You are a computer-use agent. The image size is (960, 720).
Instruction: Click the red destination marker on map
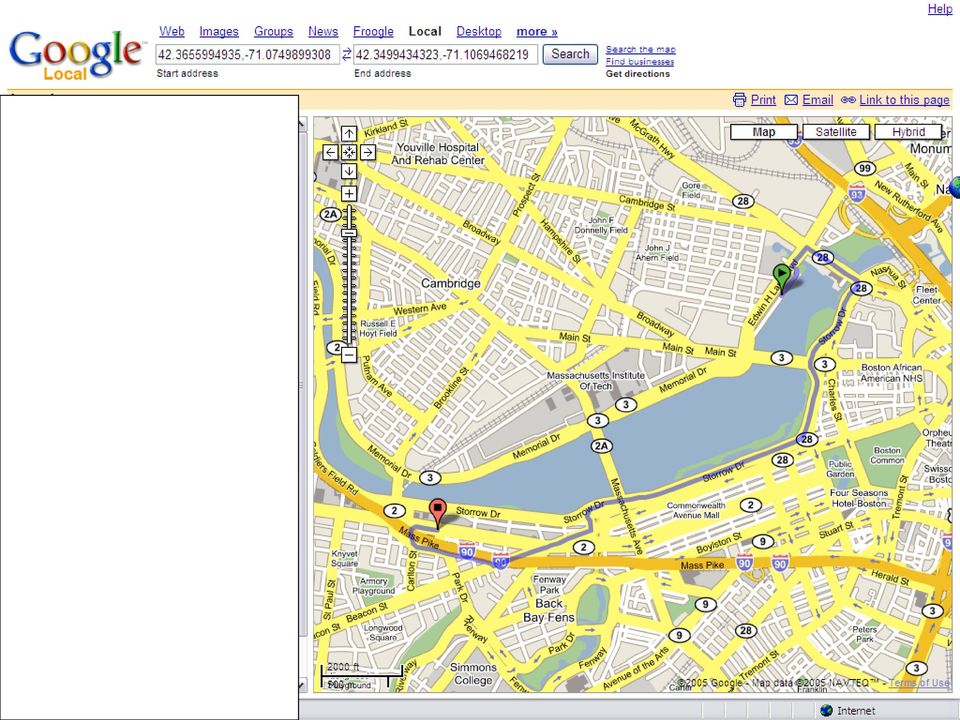[437, 513]
